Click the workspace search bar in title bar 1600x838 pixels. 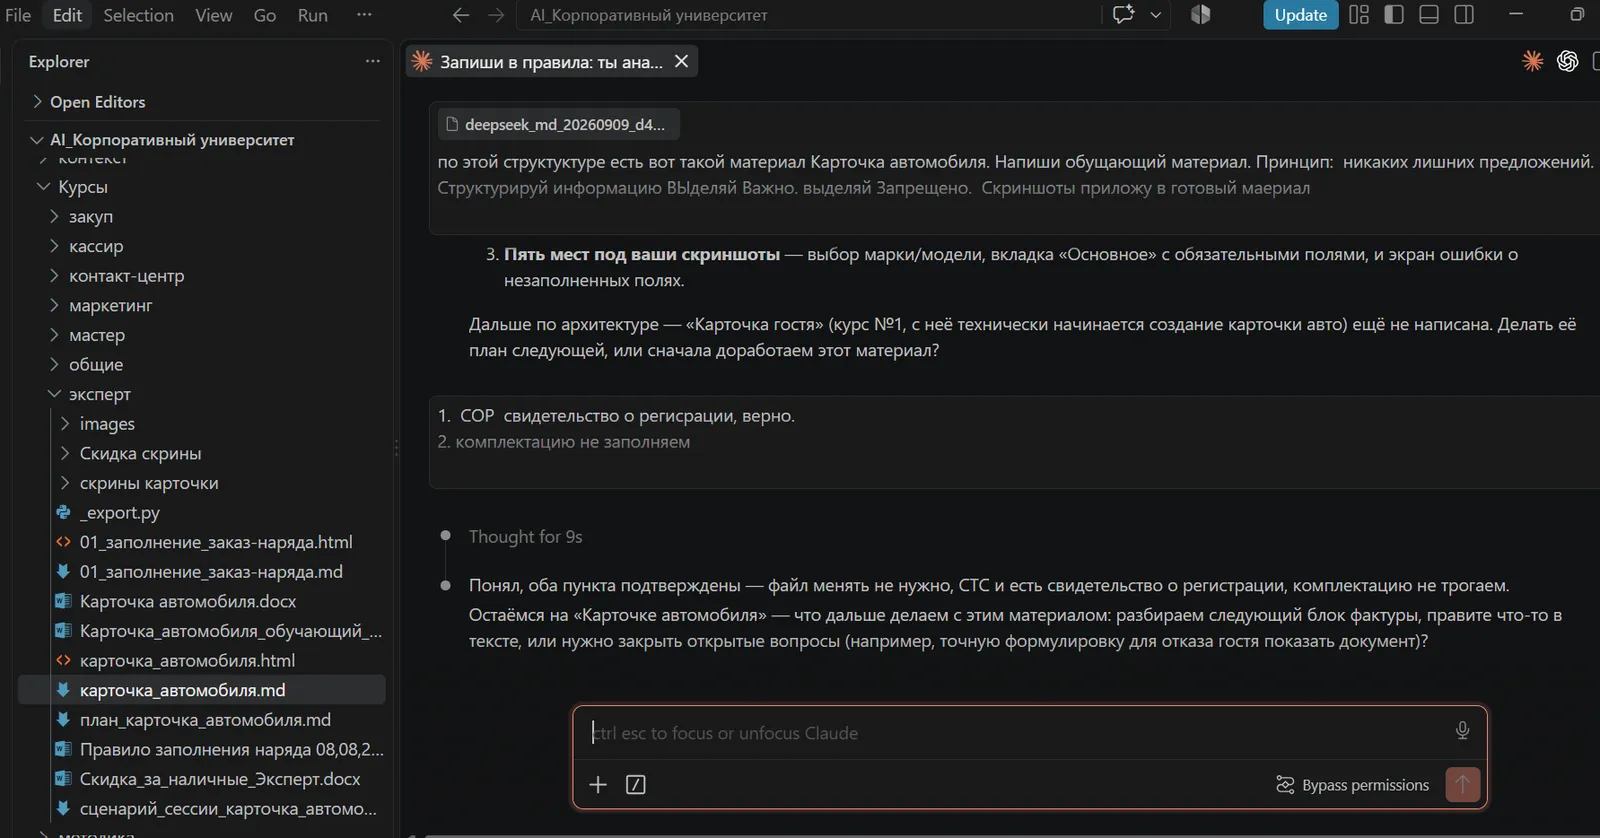coord(808,15)
